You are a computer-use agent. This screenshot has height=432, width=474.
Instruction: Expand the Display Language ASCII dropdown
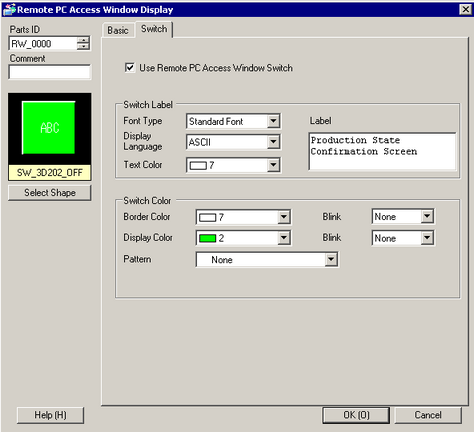pos(273,142)
